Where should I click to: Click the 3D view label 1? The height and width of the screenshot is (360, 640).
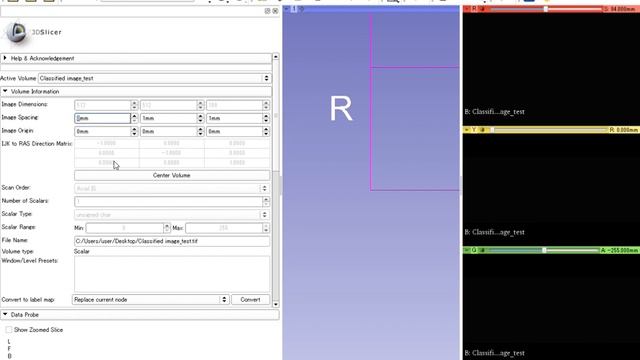pos(294,9)
